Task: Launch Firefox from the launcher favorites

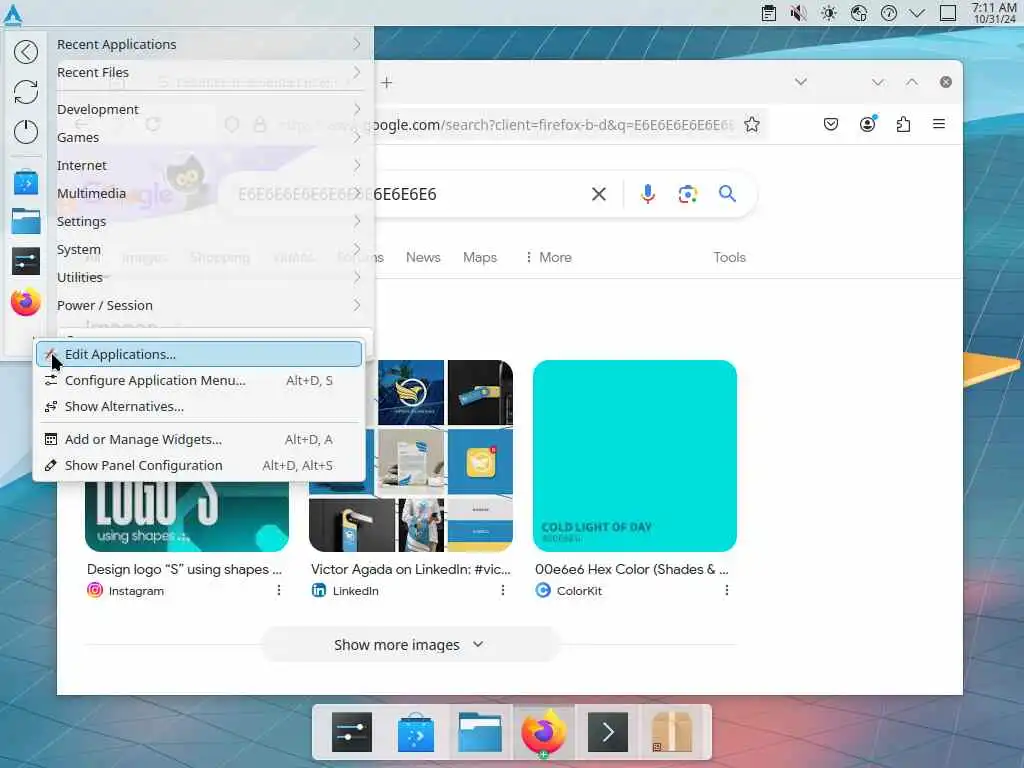Action: (25, 302)
